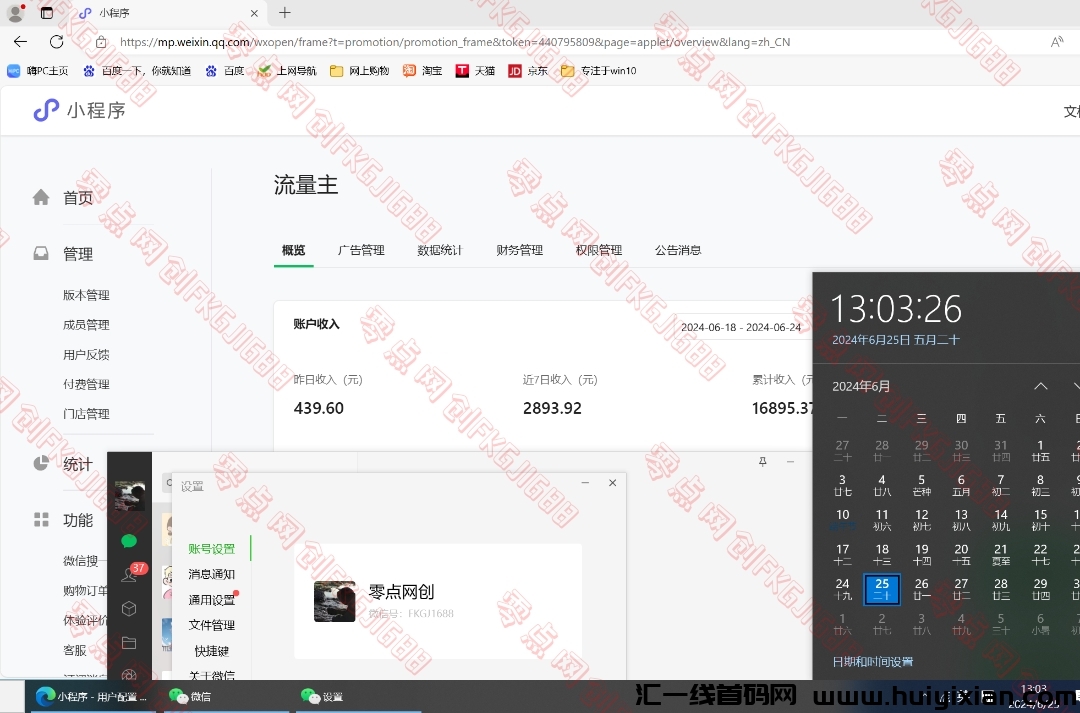Switch to the 数据统计 tab
Viewport: 1080px width, 713px height.
(439, 250)
